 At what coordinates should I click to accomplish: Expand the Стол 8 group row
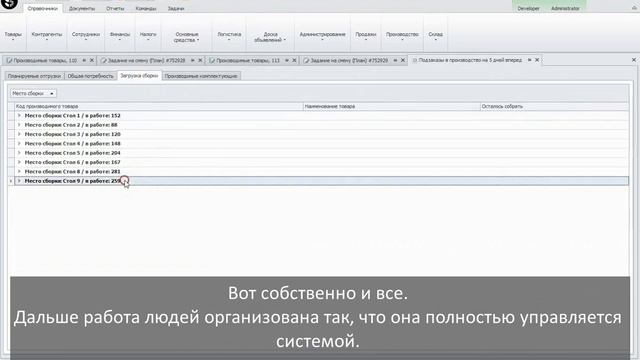(19, 171)
